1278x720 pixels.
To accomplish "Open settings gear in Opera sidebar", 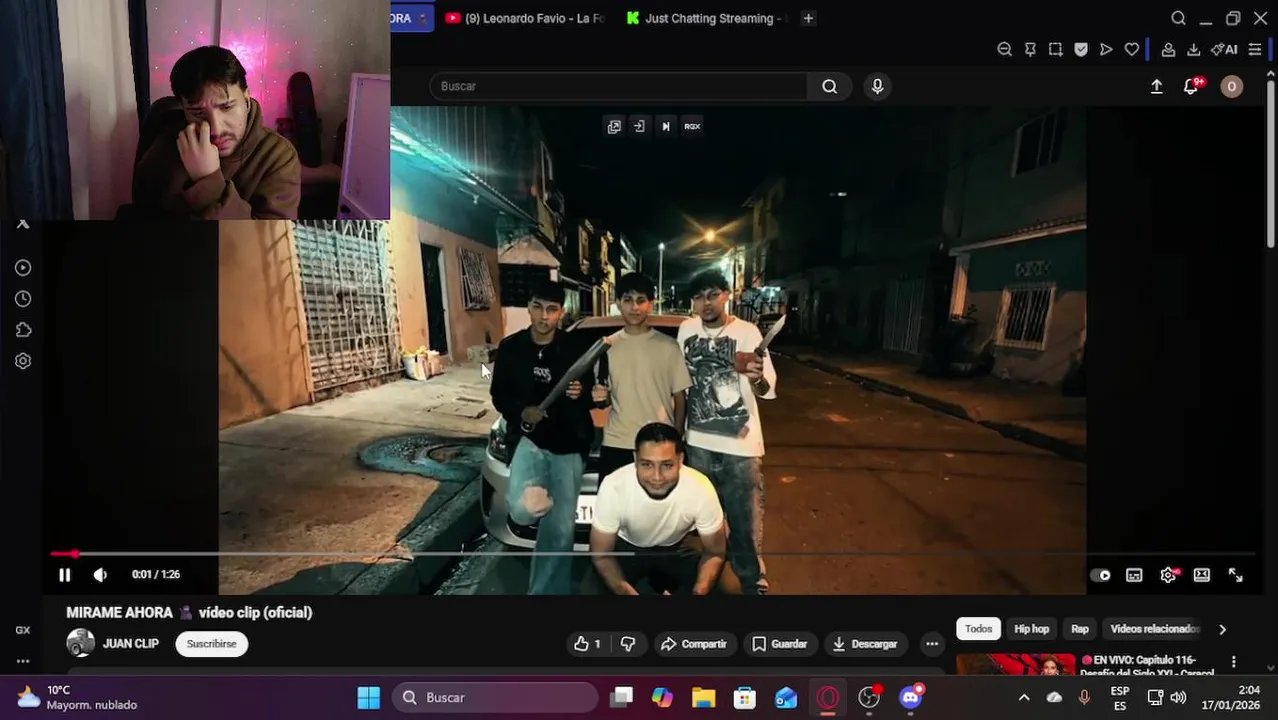I will click(x=23, y=361).
